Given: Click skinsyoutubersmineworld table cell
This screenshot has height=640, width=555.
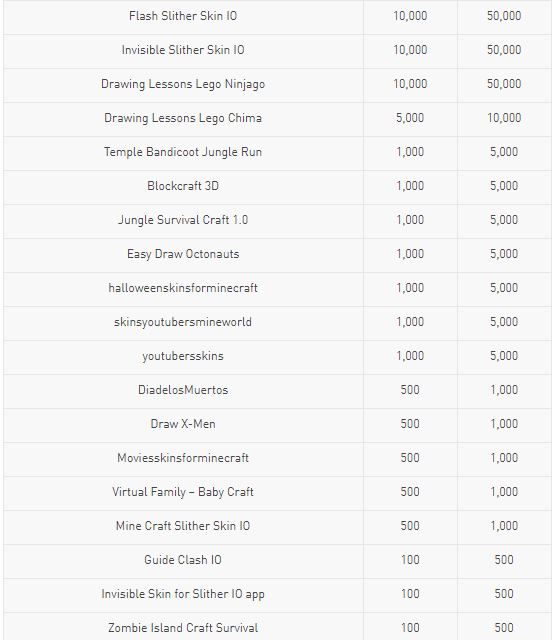Looking at the screenshot, I should pyautogui.click(x=183, y=322).
